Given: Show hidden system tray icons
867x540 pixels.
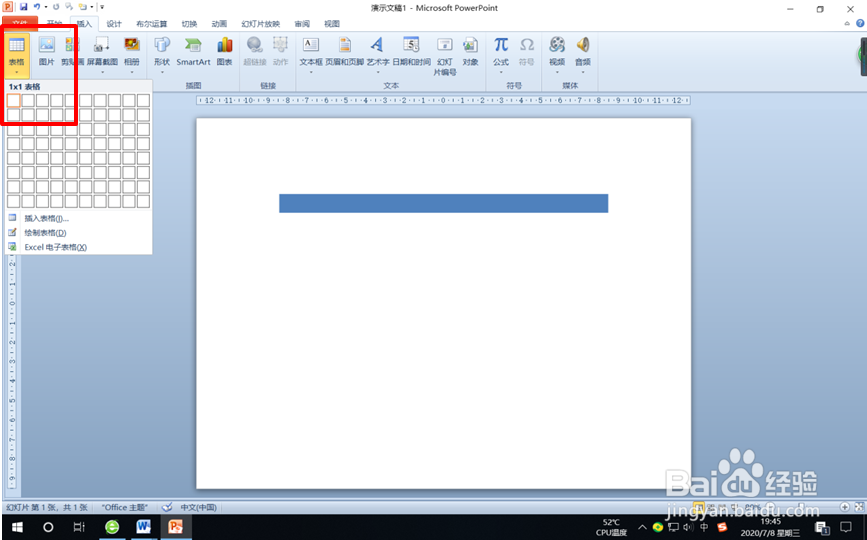Looking at the screenshot, I should point(642,527).
